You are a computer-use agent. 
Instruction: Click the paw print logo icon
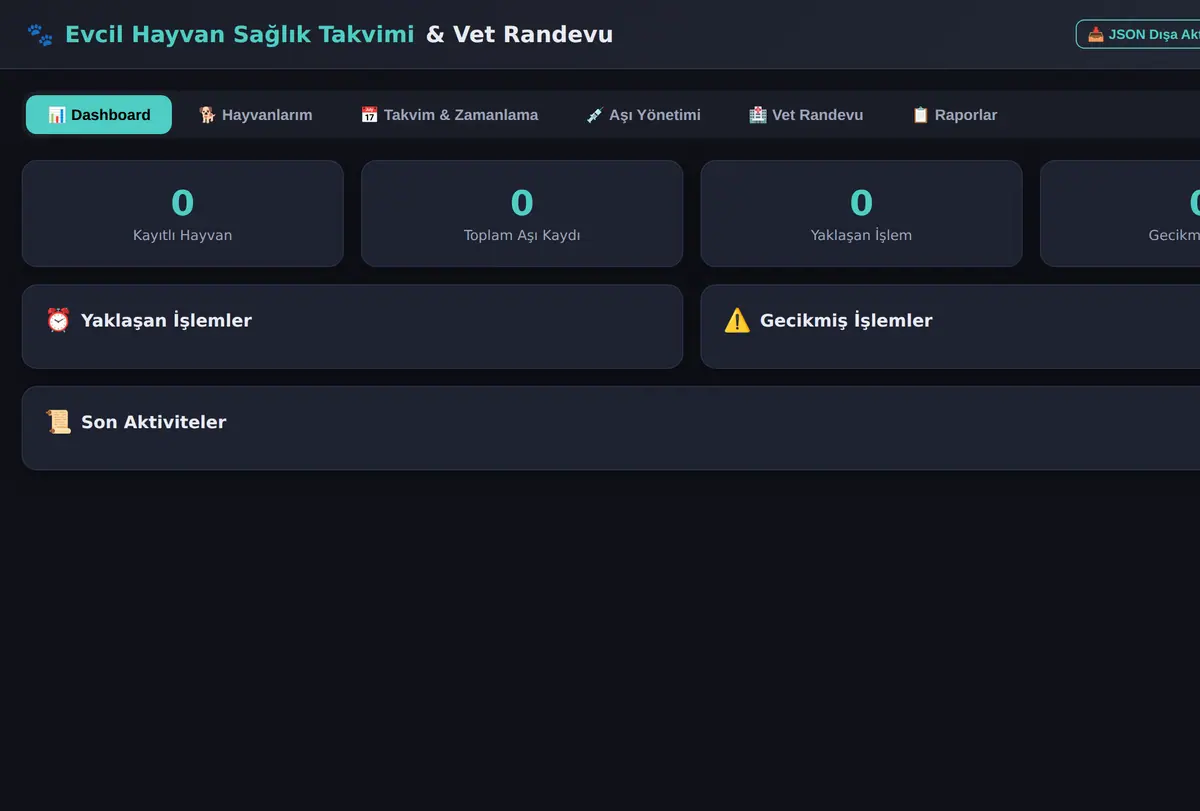coord(40,35)
